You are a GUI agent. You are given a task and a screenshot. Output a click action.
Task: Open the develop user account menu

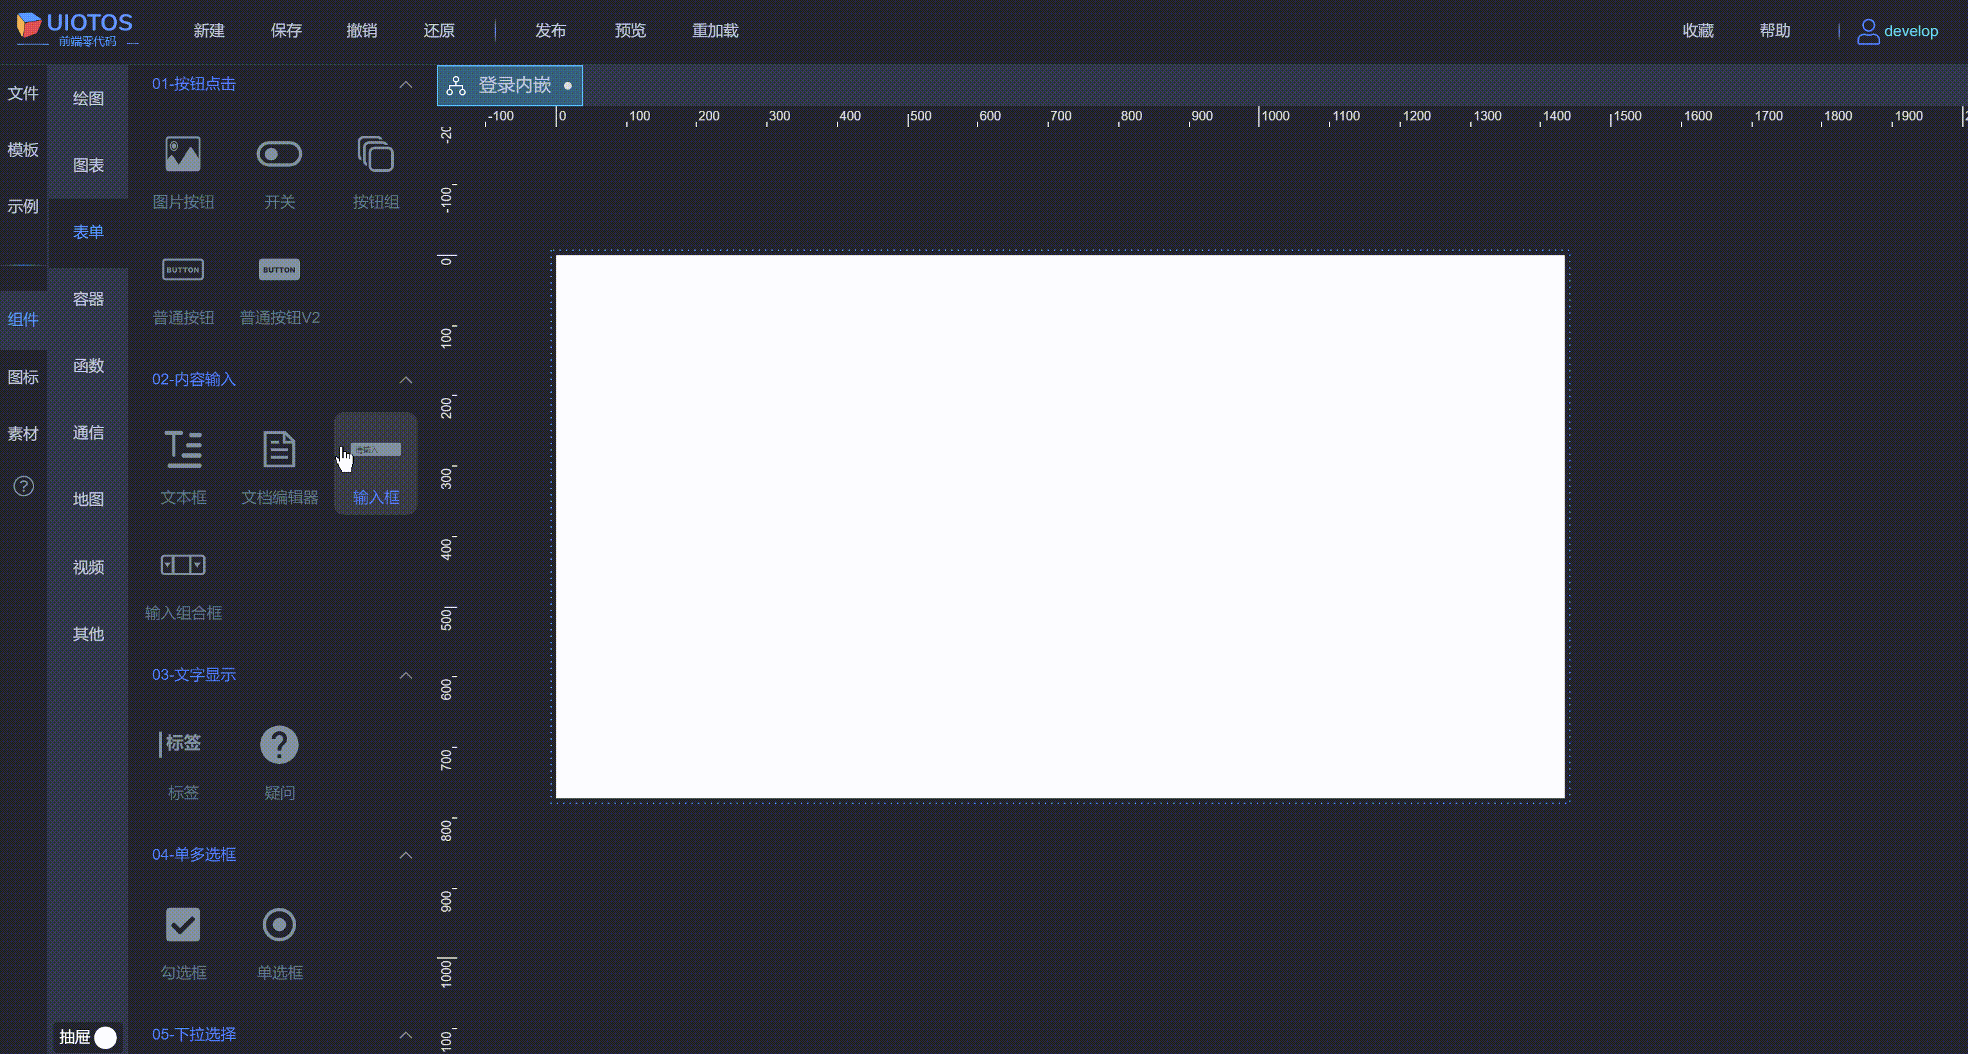(1899, 31)
